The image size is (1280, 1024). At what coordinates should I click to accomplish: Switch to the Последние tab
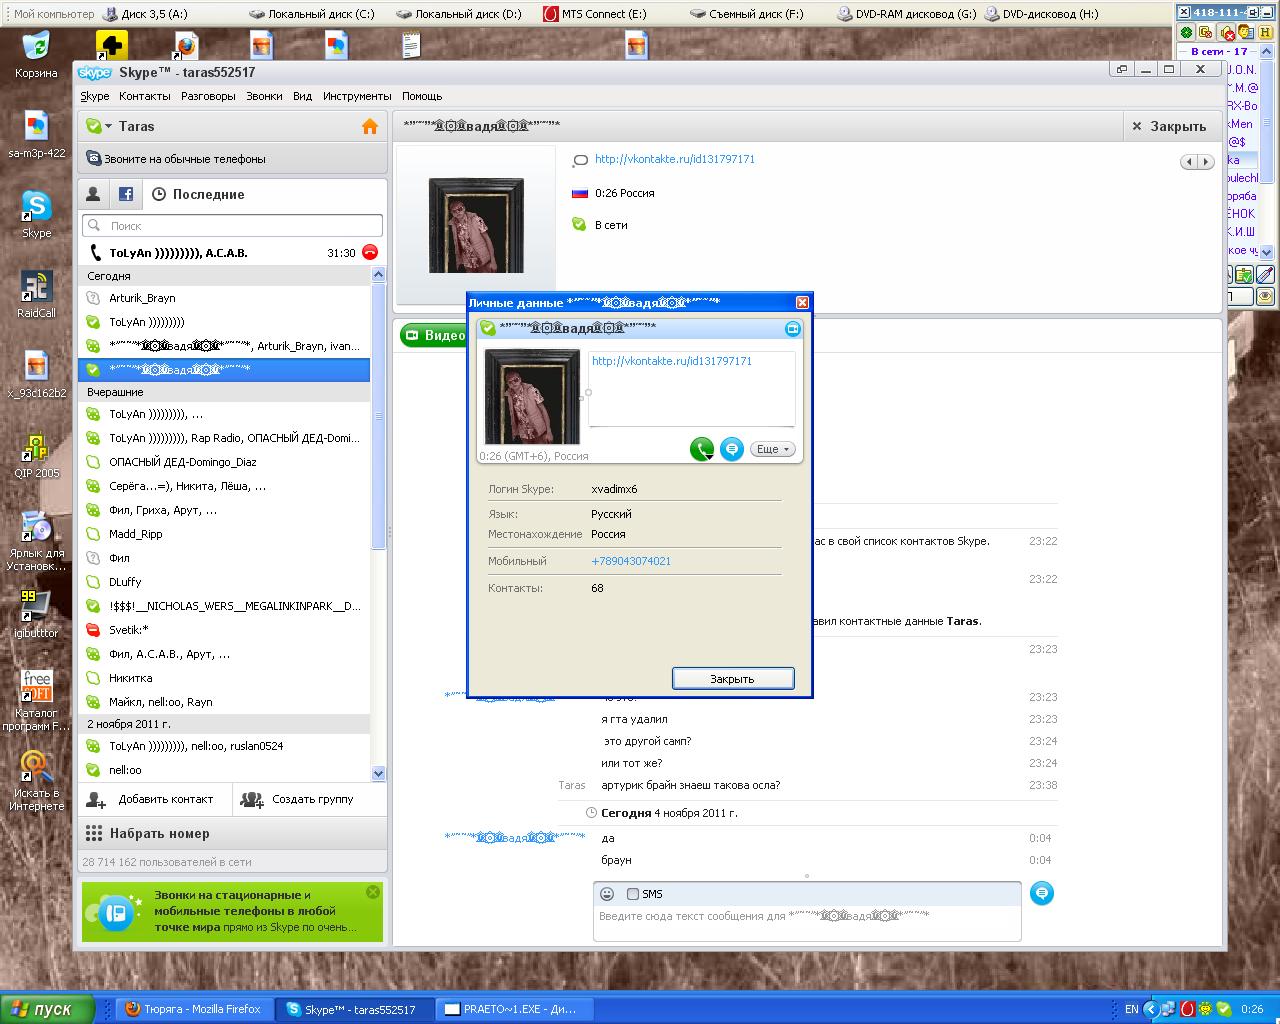pyautogui.click(x=198, y=194)
